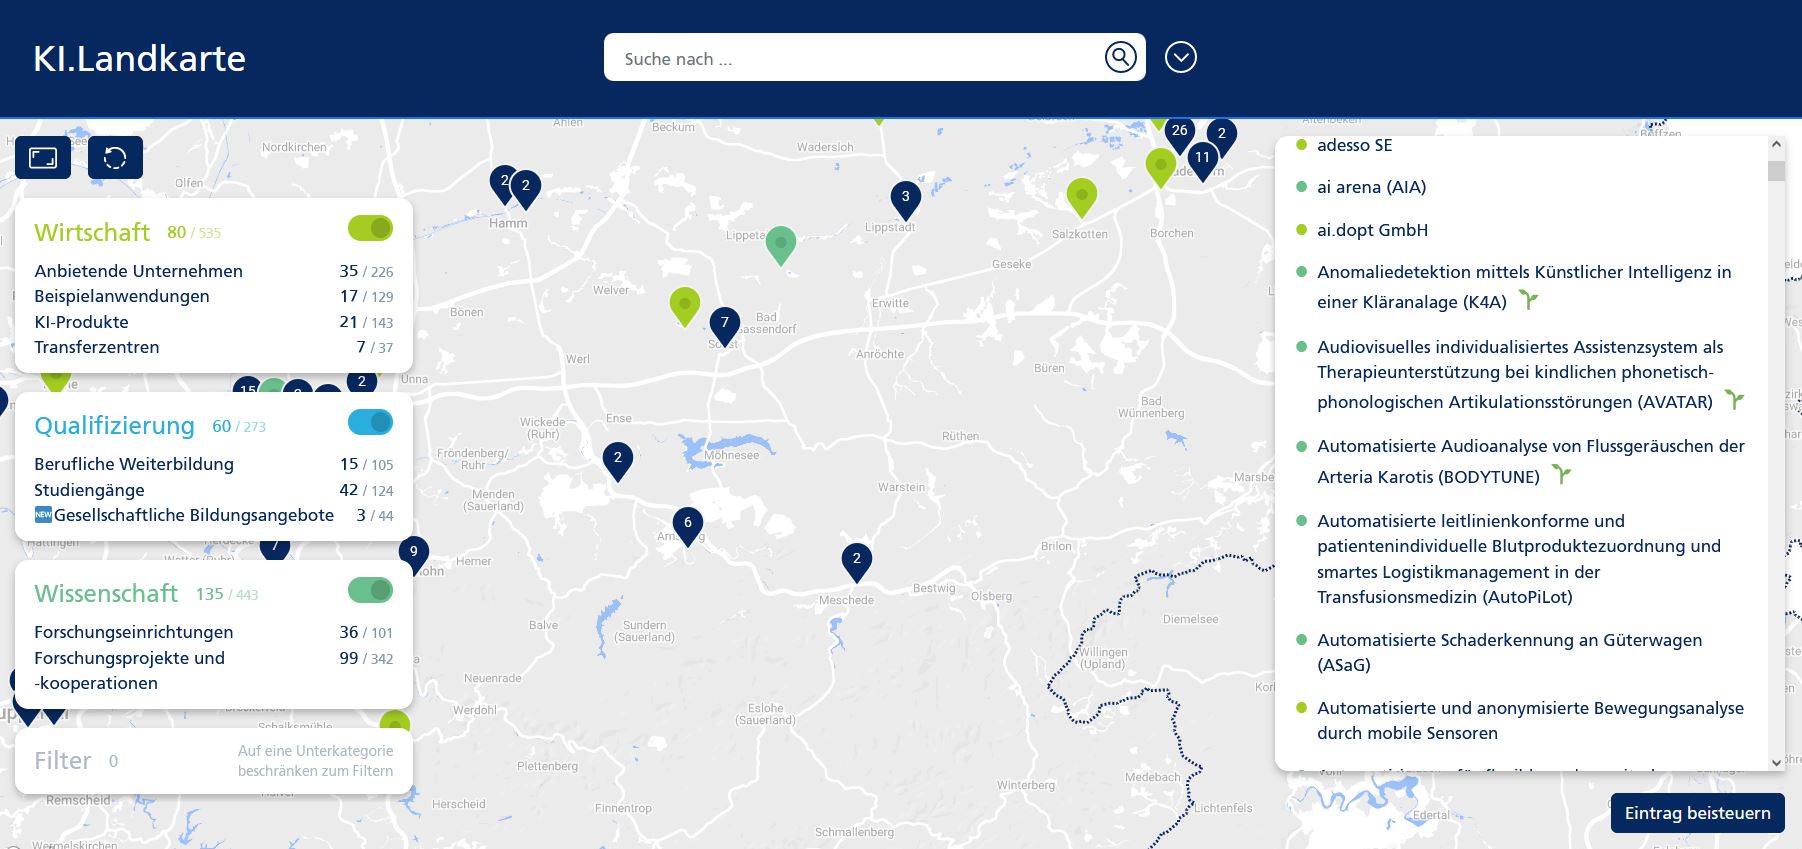Click the fullscreen map icon
The width and height of the screenshot is (1802, 849).
click(43, 158)
